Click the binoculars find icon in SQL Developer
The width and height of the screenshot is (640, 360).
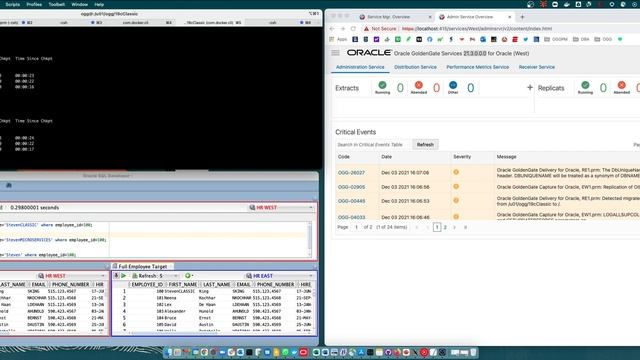[x=9, y=185]
